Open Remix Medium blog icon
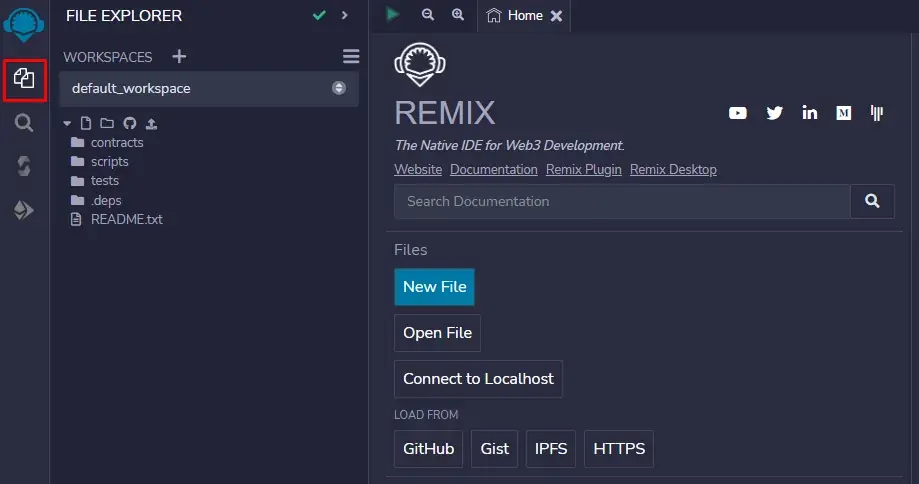The height and width of the screenshot is (484, 919). point(843,113)
